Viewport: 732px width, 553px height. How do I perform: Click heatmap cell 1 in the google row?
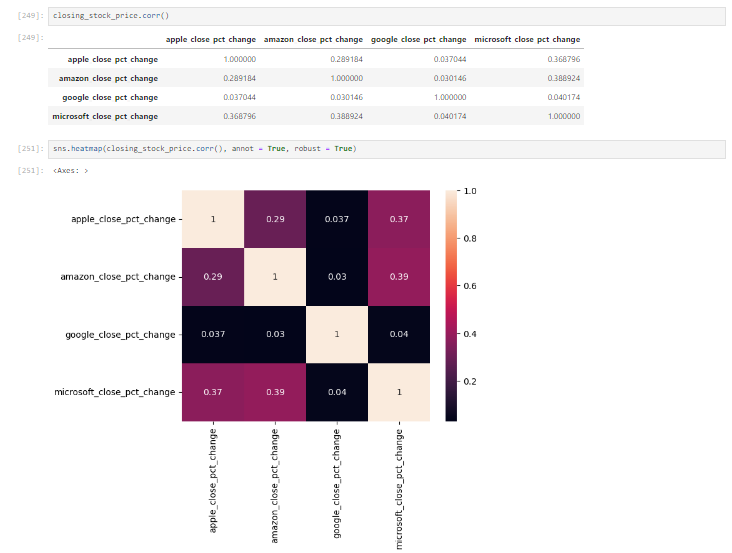[x=337, y=334]
